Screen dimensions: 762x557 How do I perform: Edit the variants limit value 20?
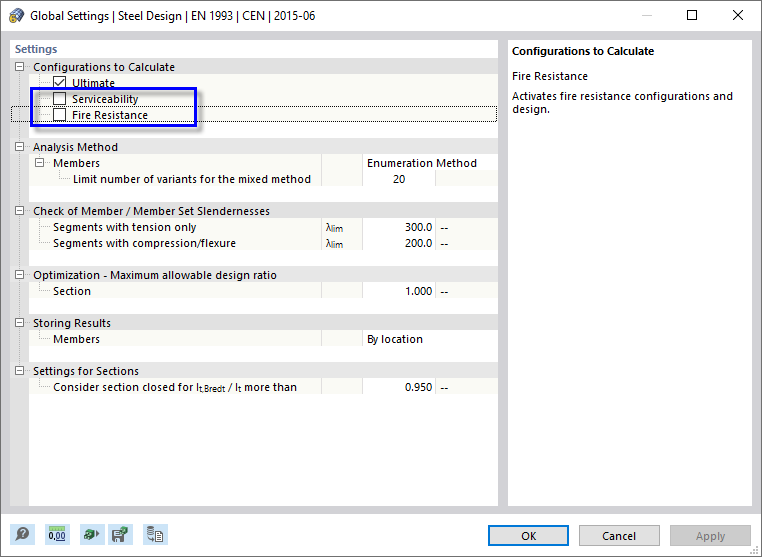(399, 179)
